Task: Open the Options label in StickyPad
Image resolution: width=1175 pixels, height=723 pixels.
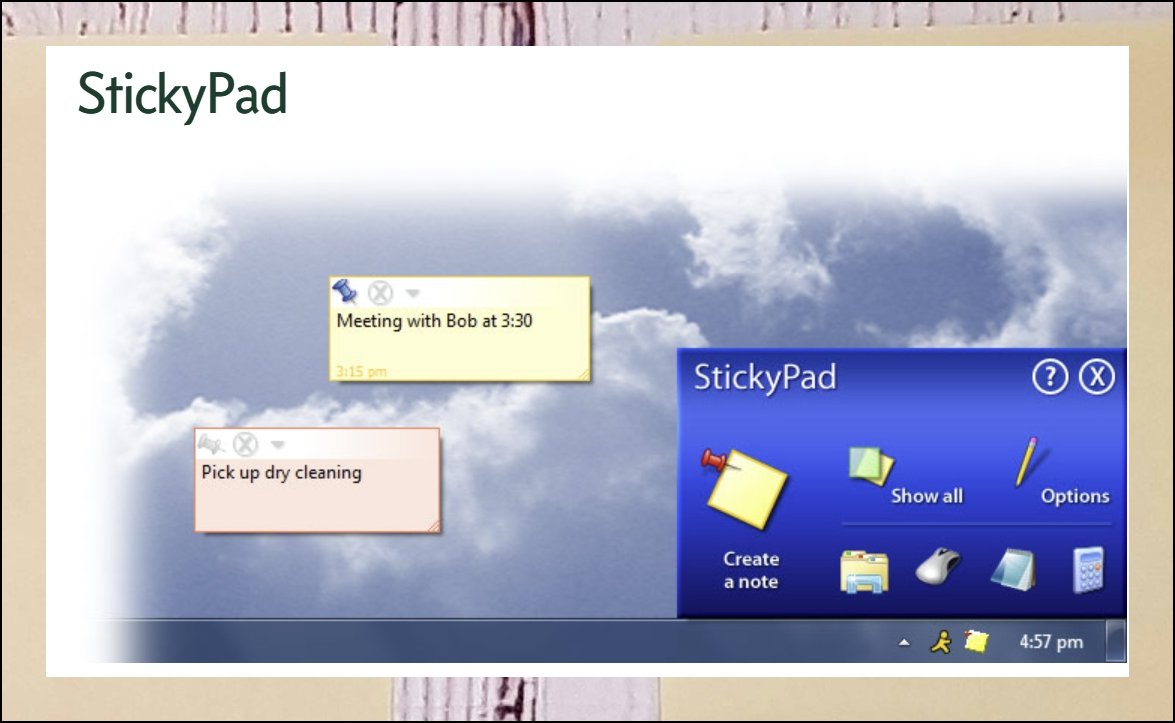Action: pos(1075,496)
